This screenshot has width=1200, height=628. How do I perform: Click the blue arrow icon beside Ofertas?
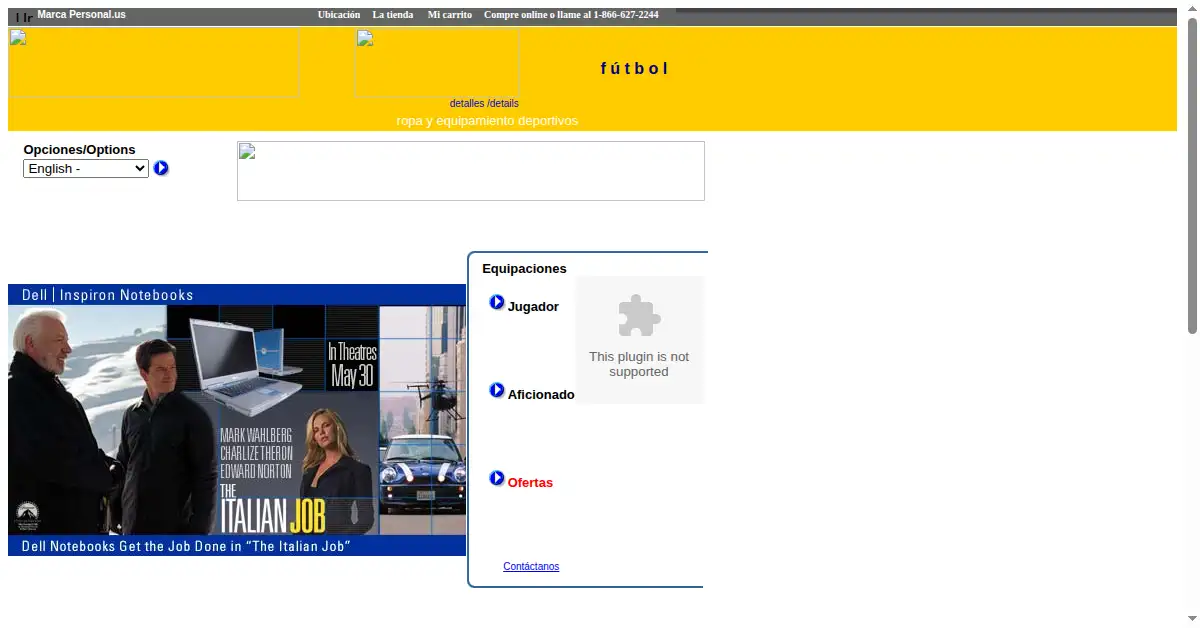[497, 478]
